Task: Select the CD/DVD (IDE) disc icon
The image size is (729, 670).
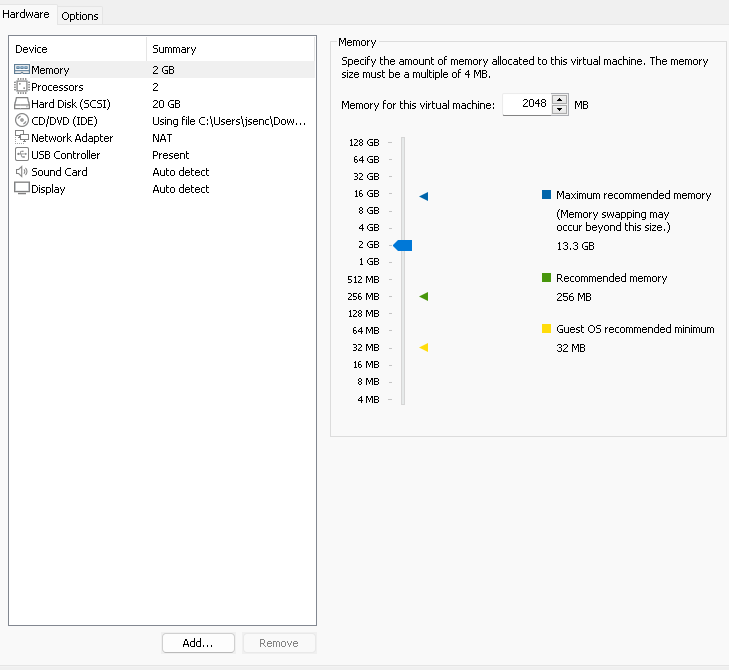Action: [22, 120]
